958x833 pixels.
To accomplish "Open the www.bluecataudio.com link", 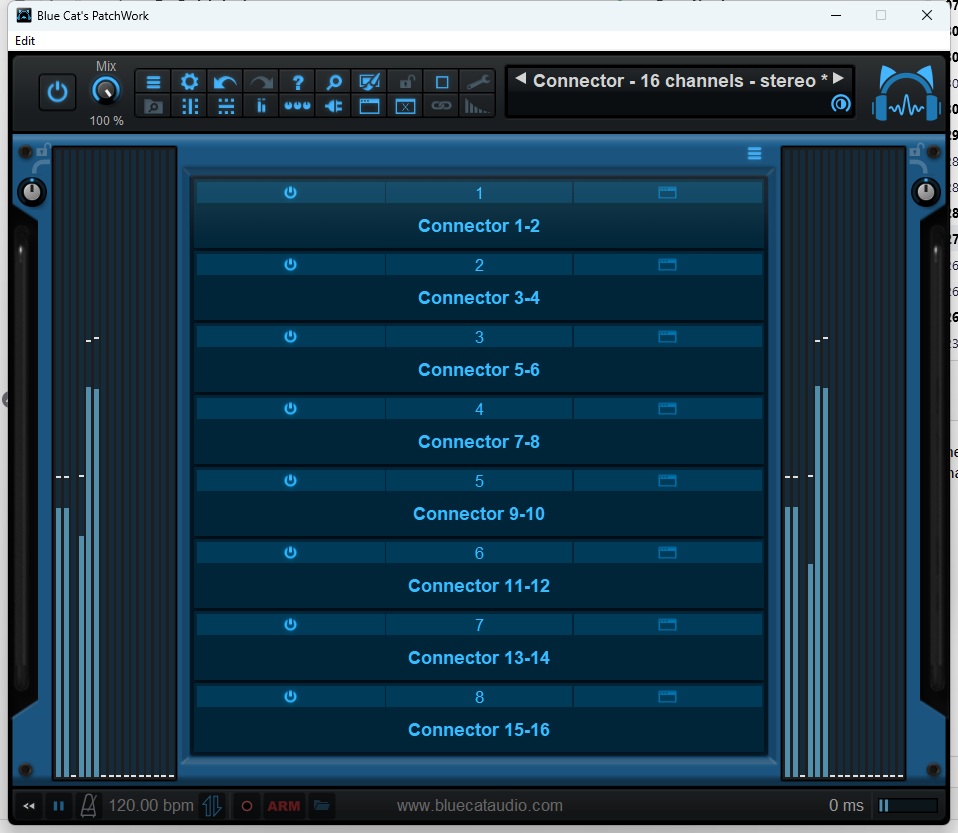I will (x=479, y=805).
